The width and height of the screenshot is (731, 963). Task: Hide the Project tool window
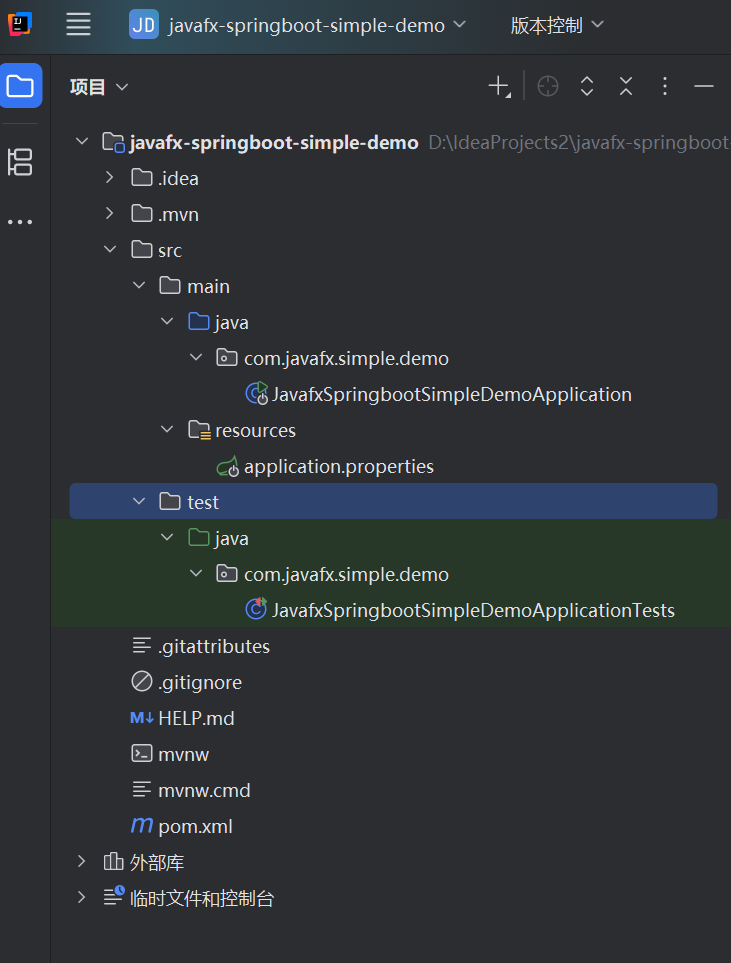704,86
